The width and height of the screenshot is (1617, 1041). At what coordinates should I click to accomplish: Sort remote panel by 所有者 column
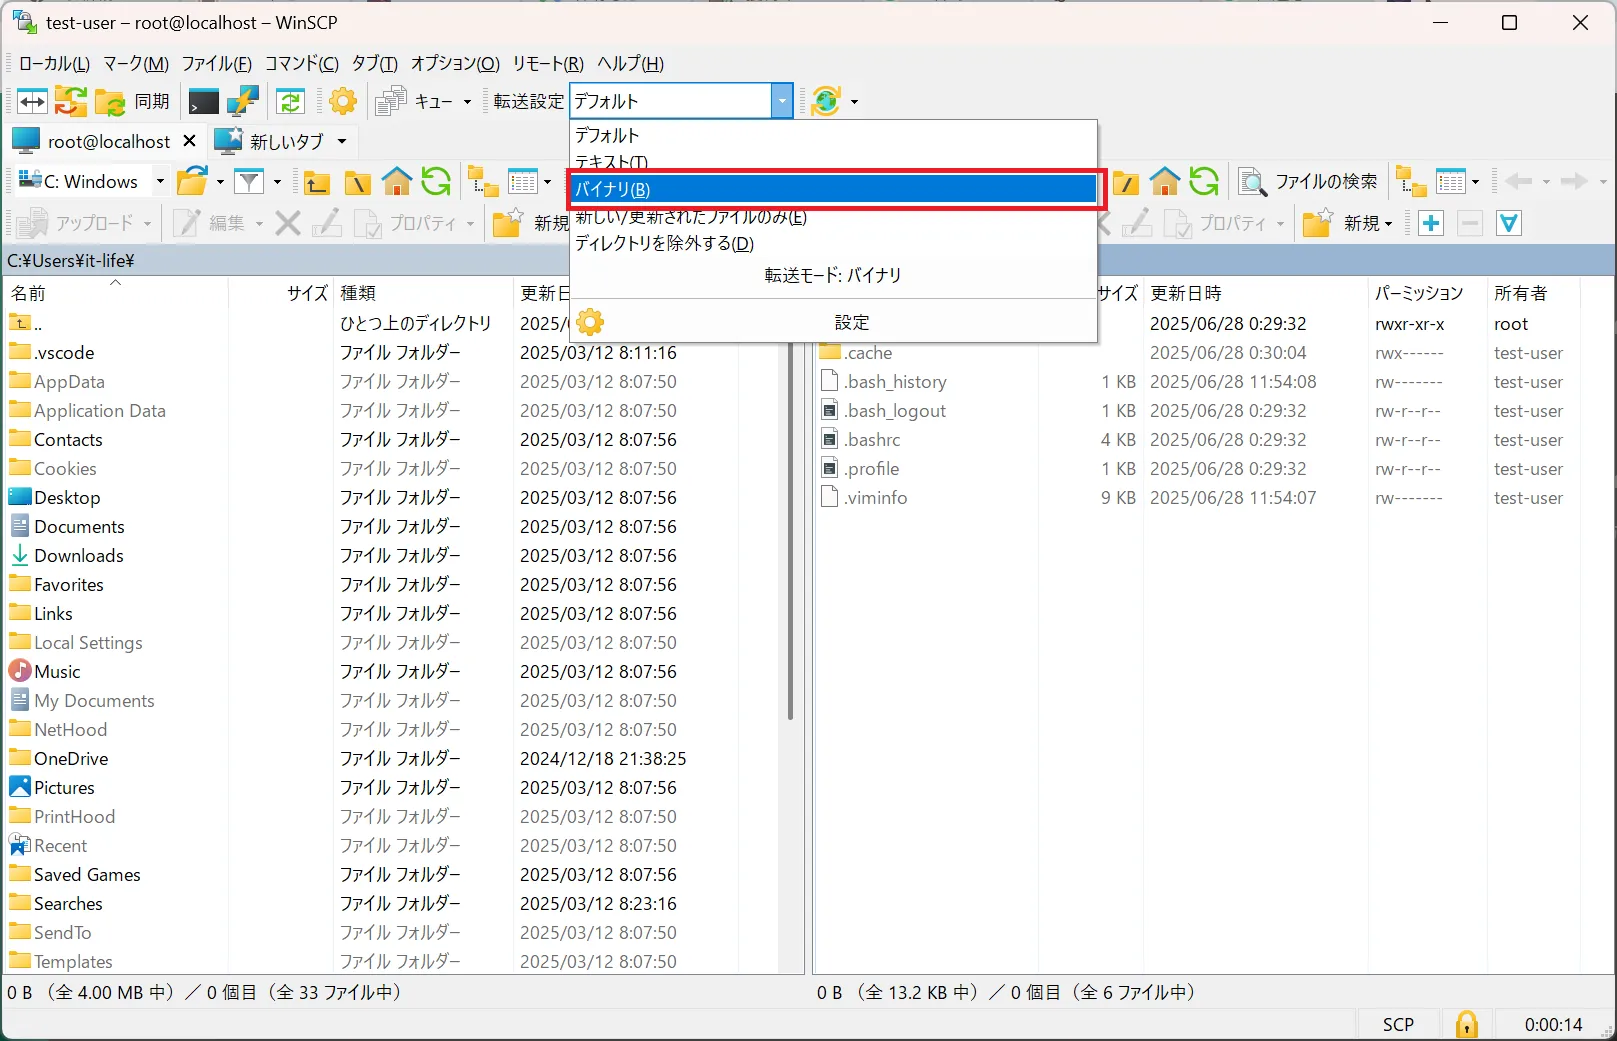click(1534, 293)
